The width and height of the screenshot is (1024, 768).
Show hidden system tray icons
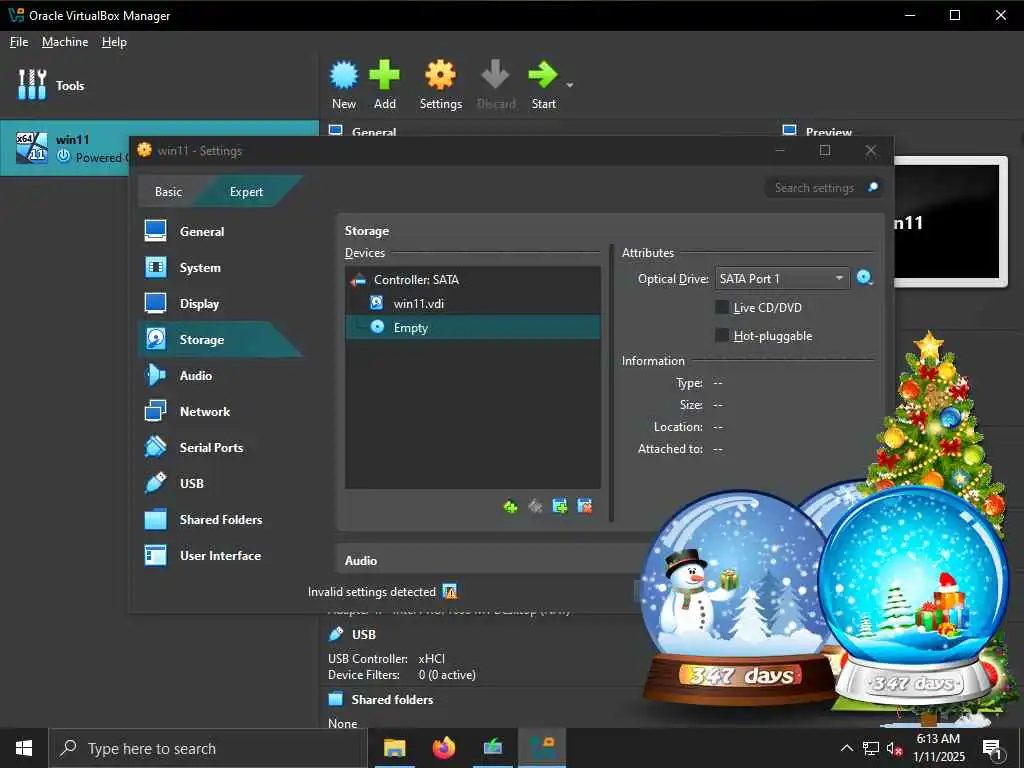(x=846, y=748)
